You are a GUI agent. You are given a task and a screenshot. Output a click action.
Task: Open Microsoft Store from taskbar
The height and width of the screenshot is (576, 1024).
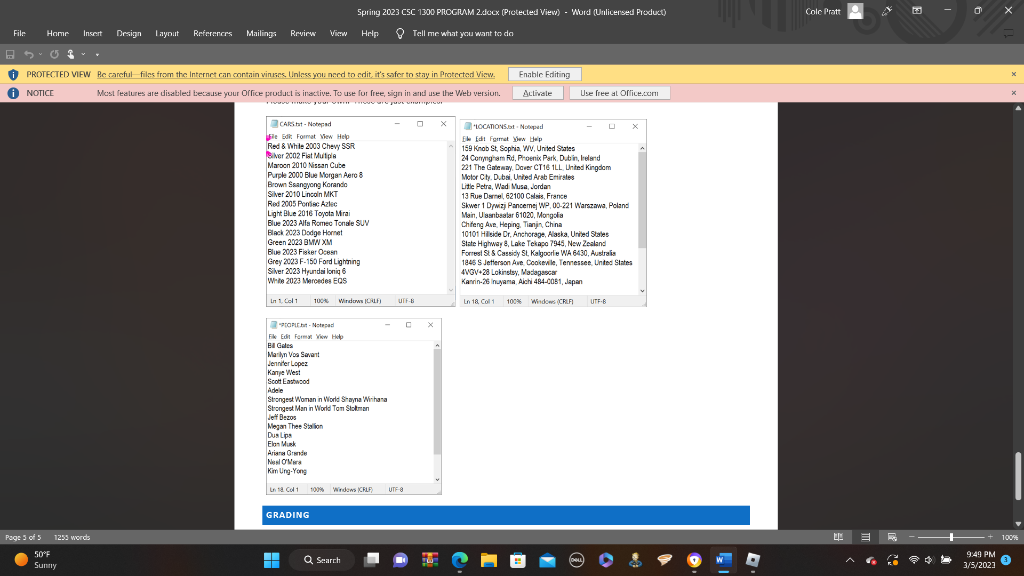tap(518, 560)
